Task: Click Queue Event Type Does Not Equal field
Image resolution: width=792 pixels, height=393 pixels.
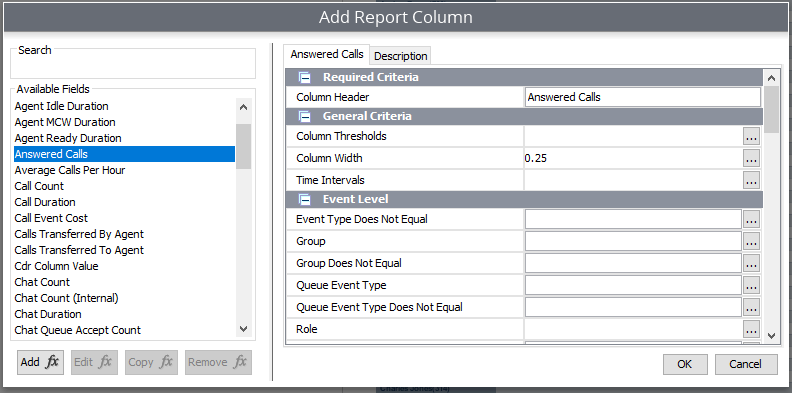Action: coord(633,307)
